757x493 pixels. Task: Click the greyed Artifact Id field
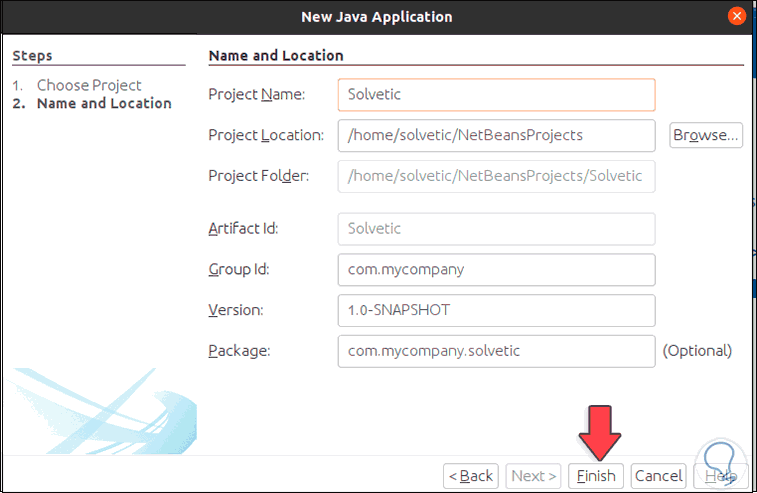coord(496,228)
